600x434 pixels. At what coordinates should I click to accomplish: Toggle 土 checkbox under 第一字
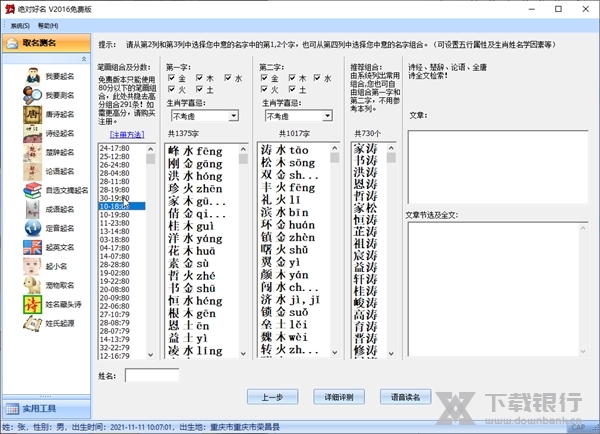[199, 89]
